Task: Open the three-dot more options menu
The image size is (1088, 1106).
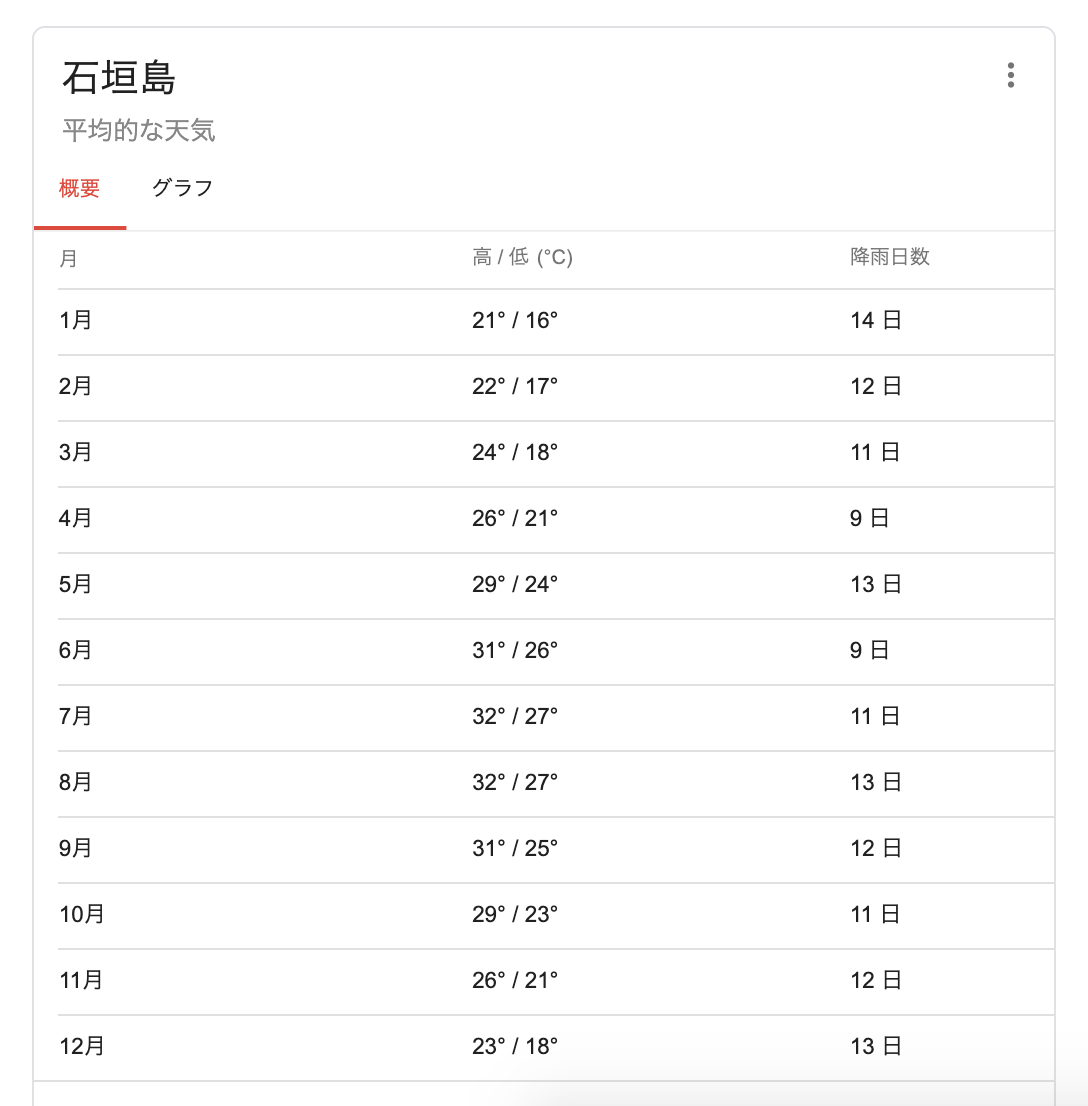Action: click(x=1011, y=76)
